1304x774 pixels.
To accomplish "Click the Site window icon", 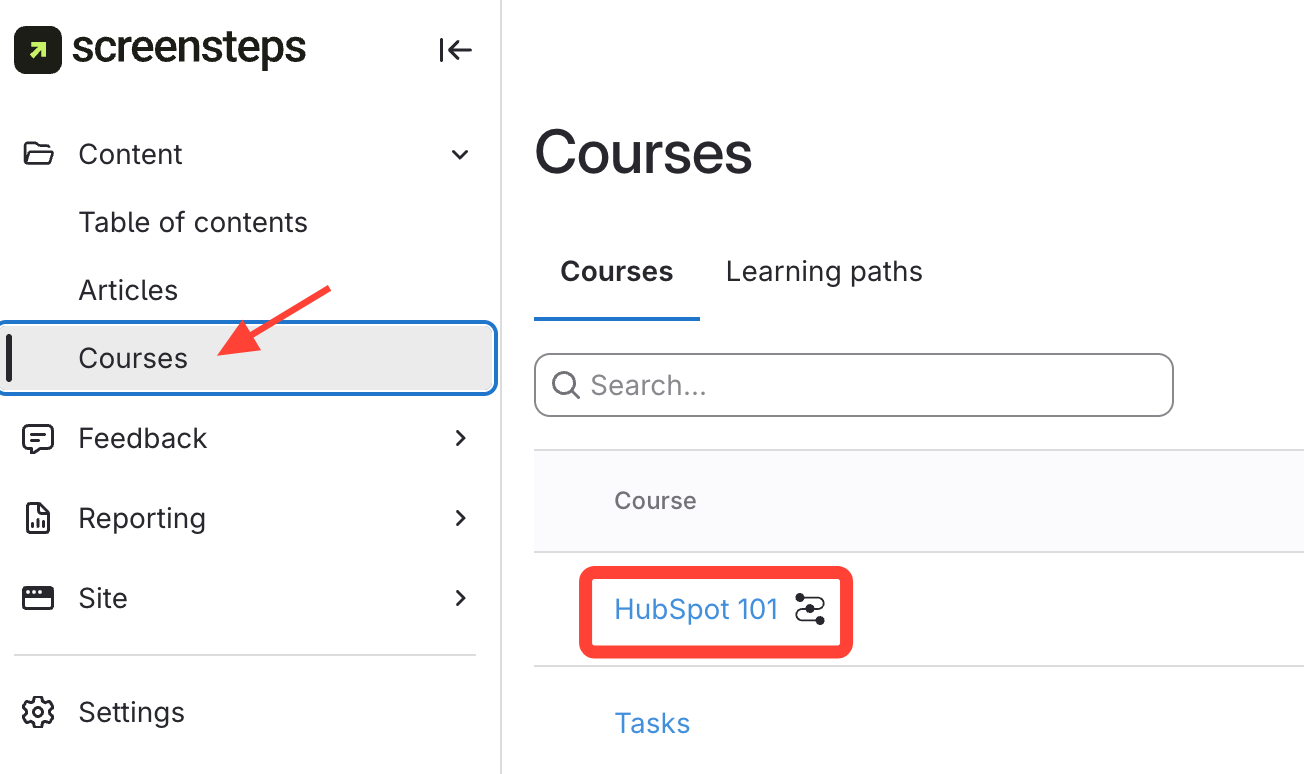I will 38,598.
